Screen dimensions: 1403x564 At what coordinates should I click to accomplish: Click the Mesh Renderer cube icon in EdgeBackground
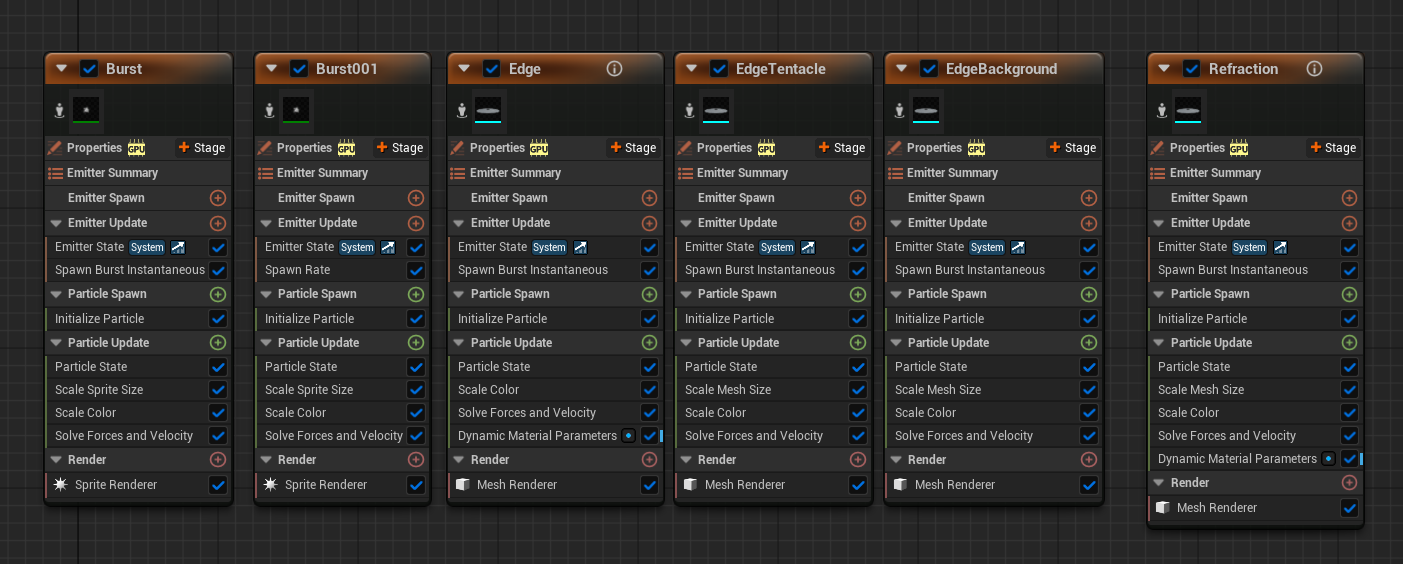[899, 485]
